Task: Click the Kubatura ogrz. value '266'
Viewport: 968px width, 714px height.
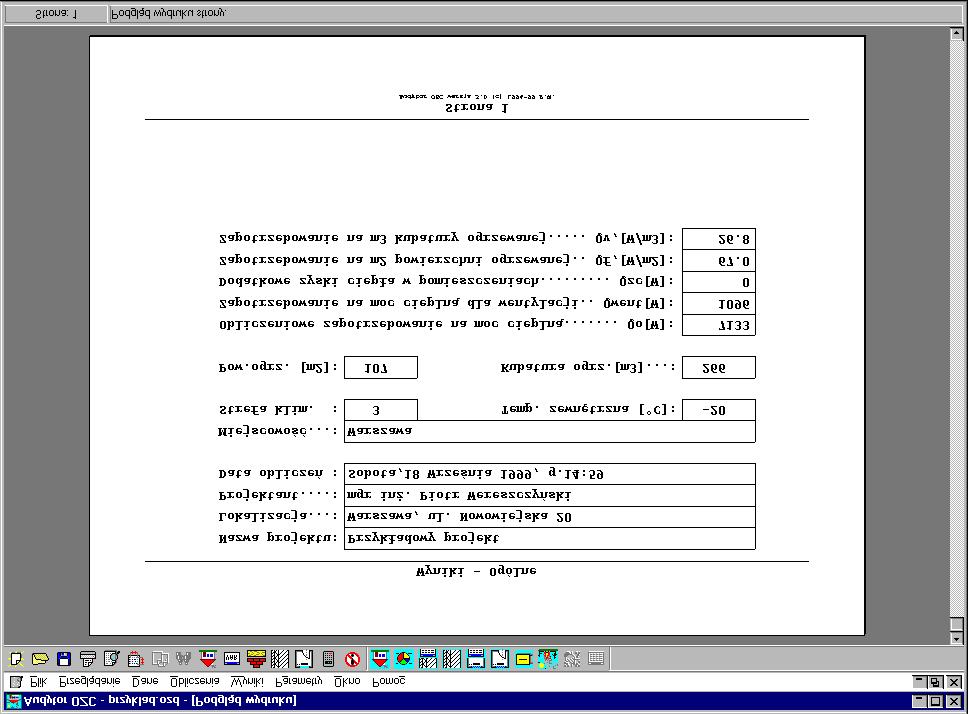Action: 719,368
